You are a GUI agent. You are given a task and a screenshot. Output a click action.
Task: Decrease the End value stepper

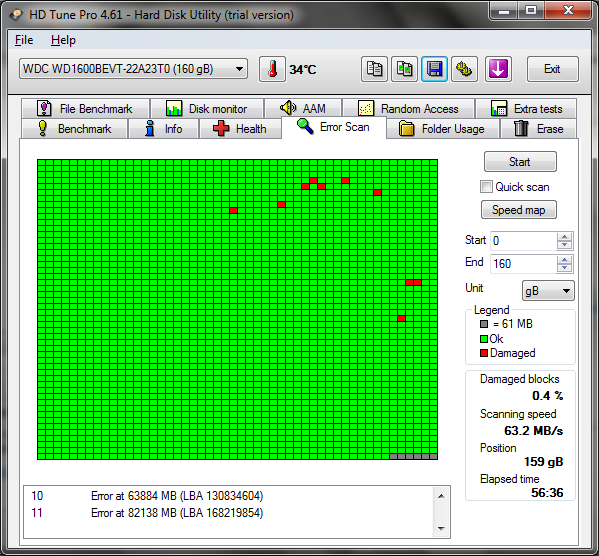[x=565, y=268]
